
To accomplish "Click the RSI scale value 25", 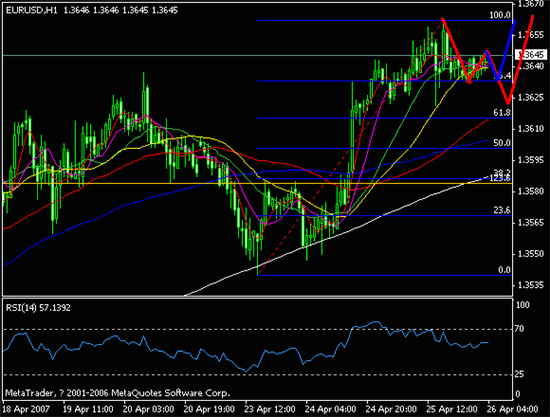I will tap(520, 375).
